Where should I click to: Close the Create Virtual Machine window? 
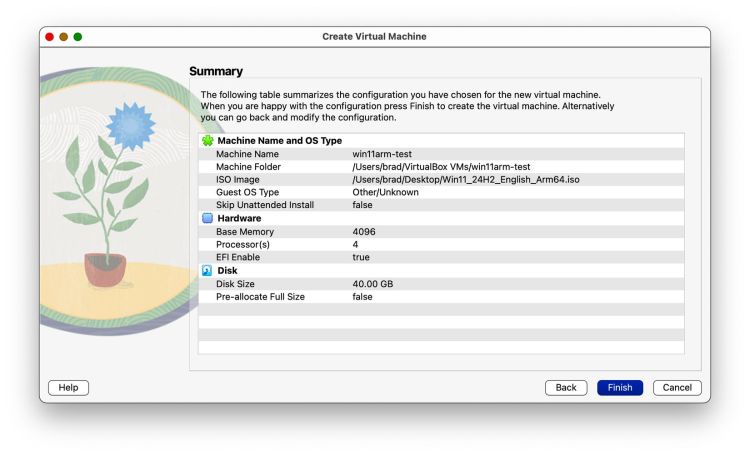49,37
